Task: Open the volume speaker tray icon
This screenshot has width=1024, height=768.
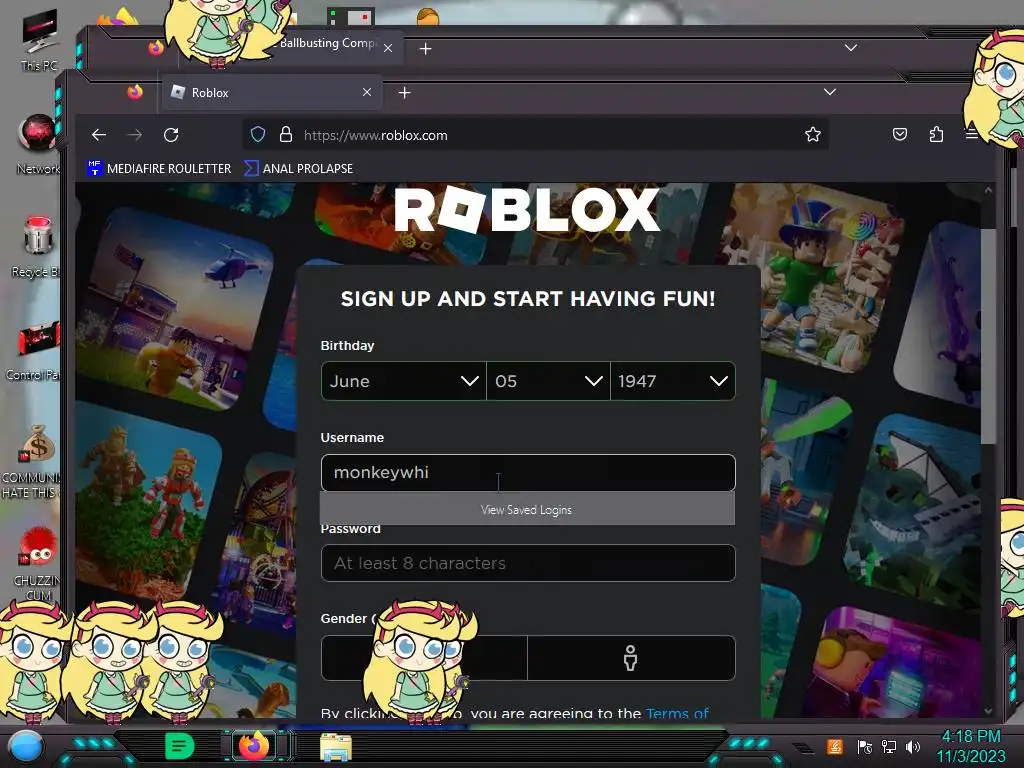Action: point(913,746)
